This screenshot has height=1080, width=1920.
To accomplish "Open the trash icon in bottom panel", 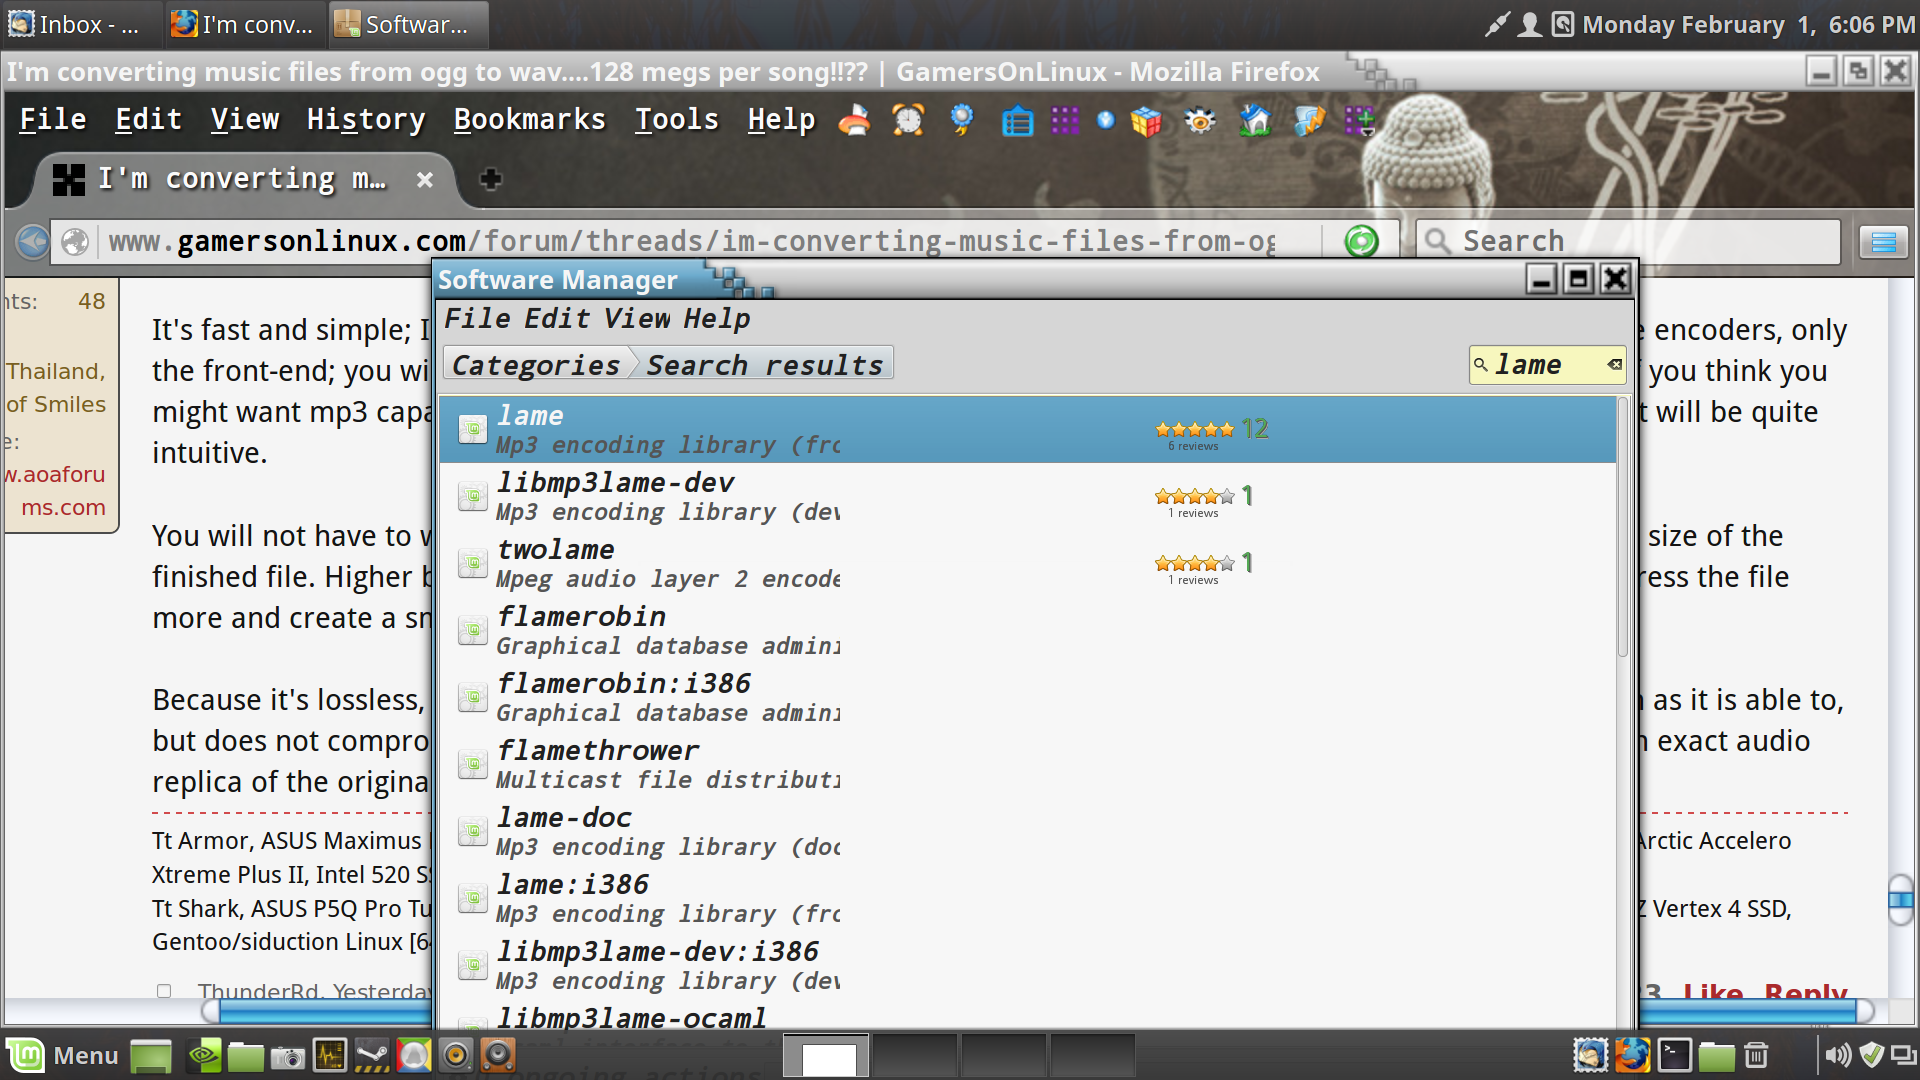I will (1757, 1055).
